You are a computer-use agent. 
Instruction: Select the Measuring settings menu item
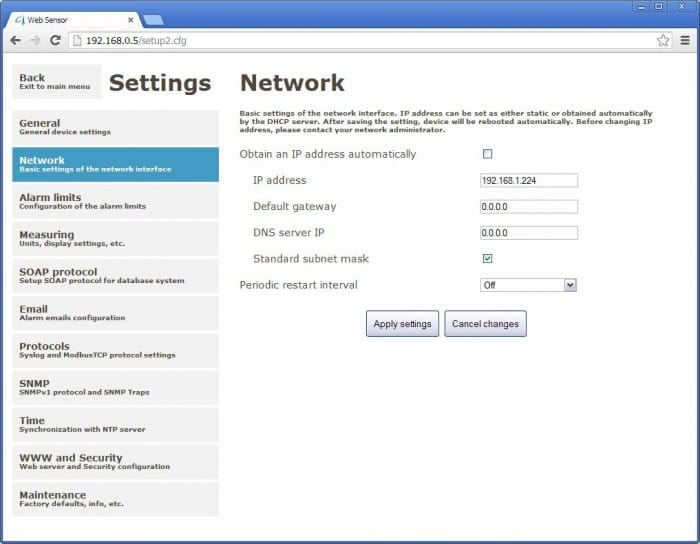point(115,238)
